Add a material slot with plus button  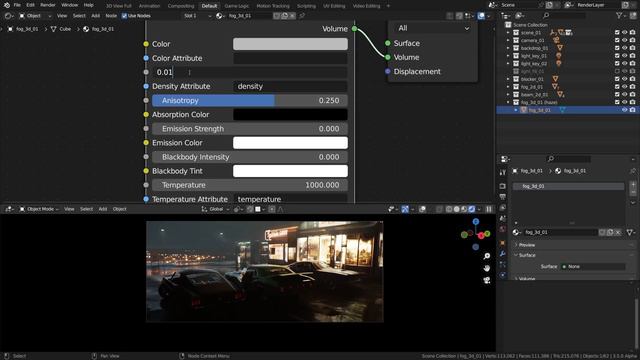(x=633, y=185)
